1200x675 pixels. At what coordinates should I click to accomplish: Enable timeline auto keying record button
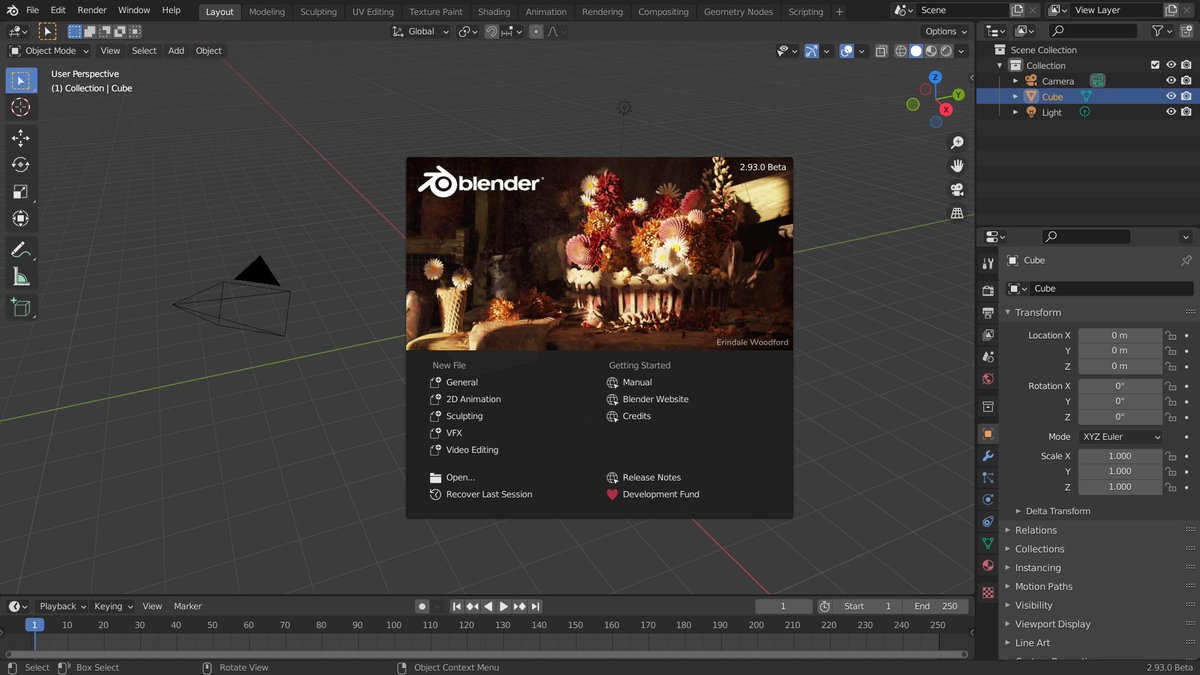pos(422,606)
